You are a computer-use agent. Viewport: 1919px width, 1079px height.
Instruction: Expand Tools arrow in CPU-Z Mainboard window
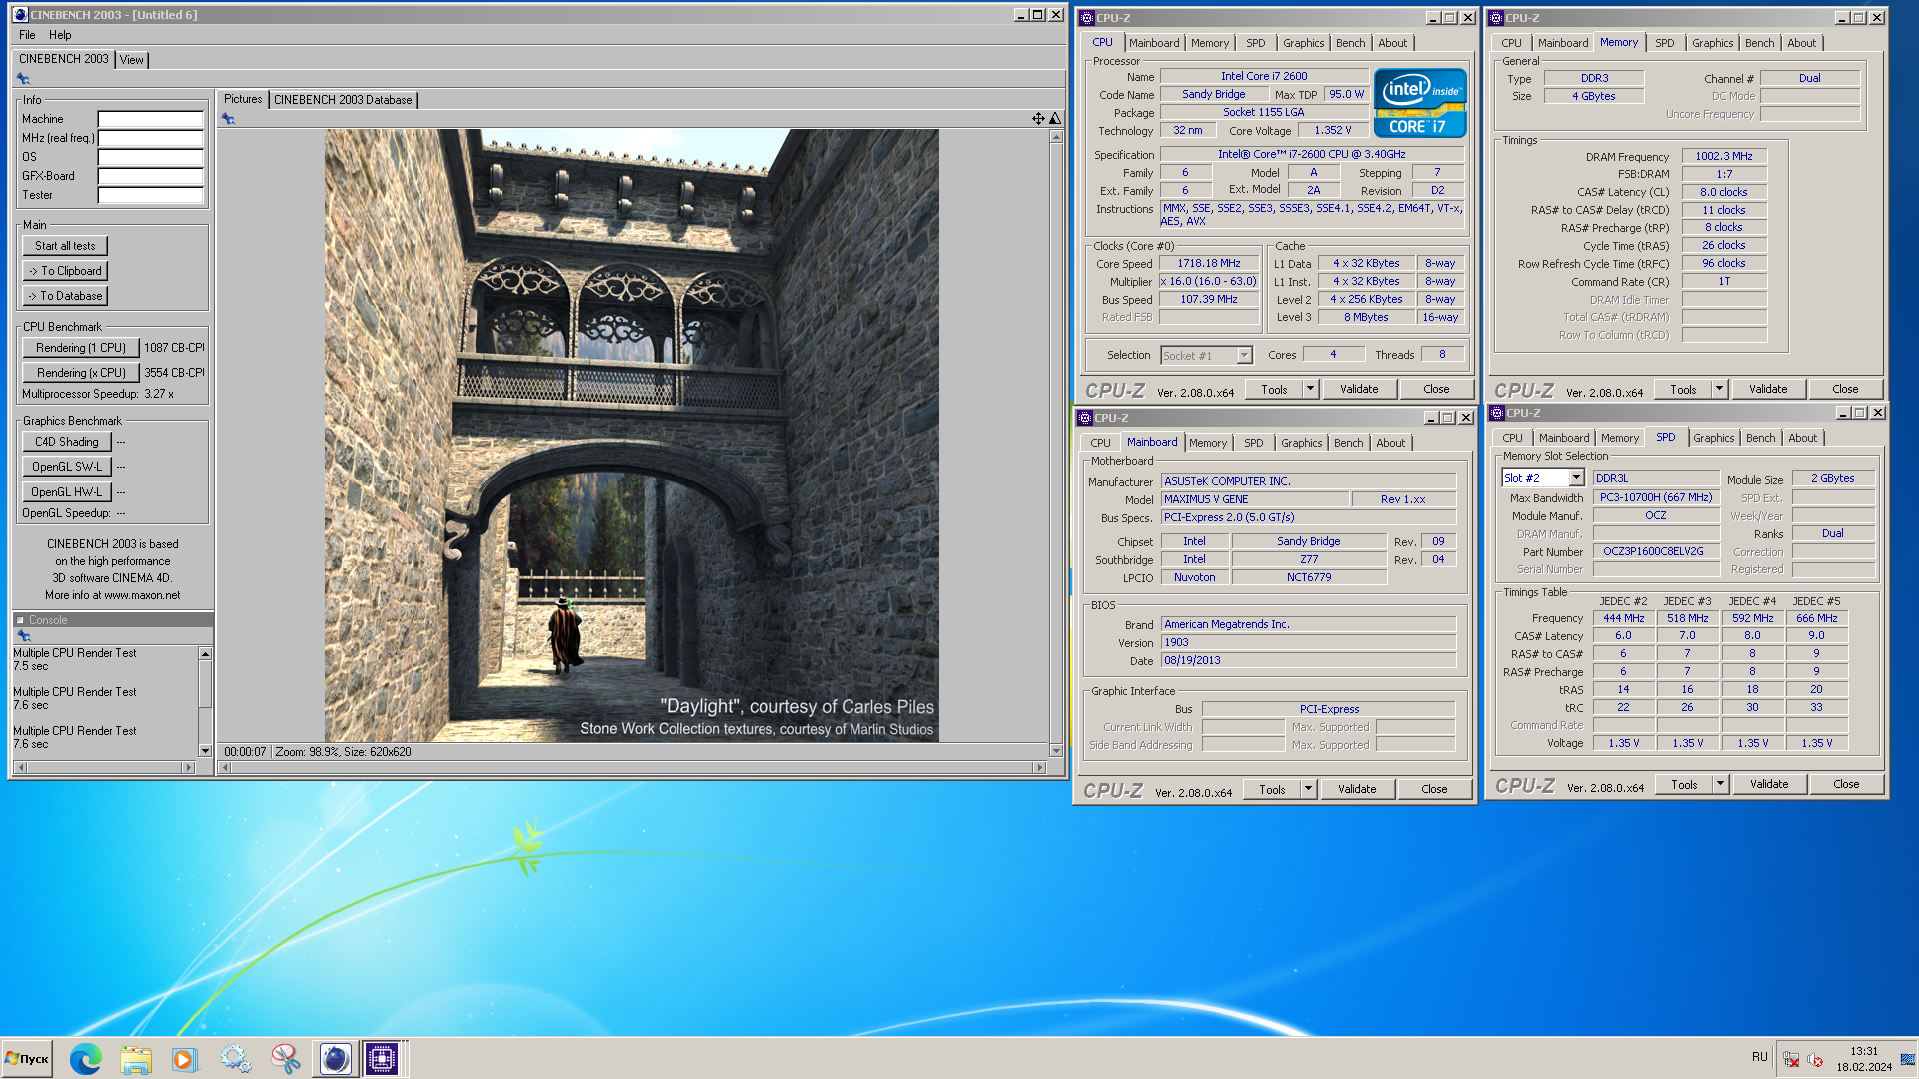(1308, 789)
